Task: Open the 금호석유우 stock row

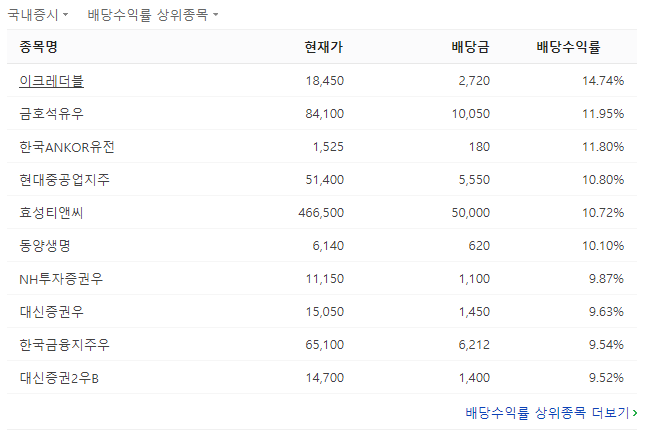Action: coord(52,114)
